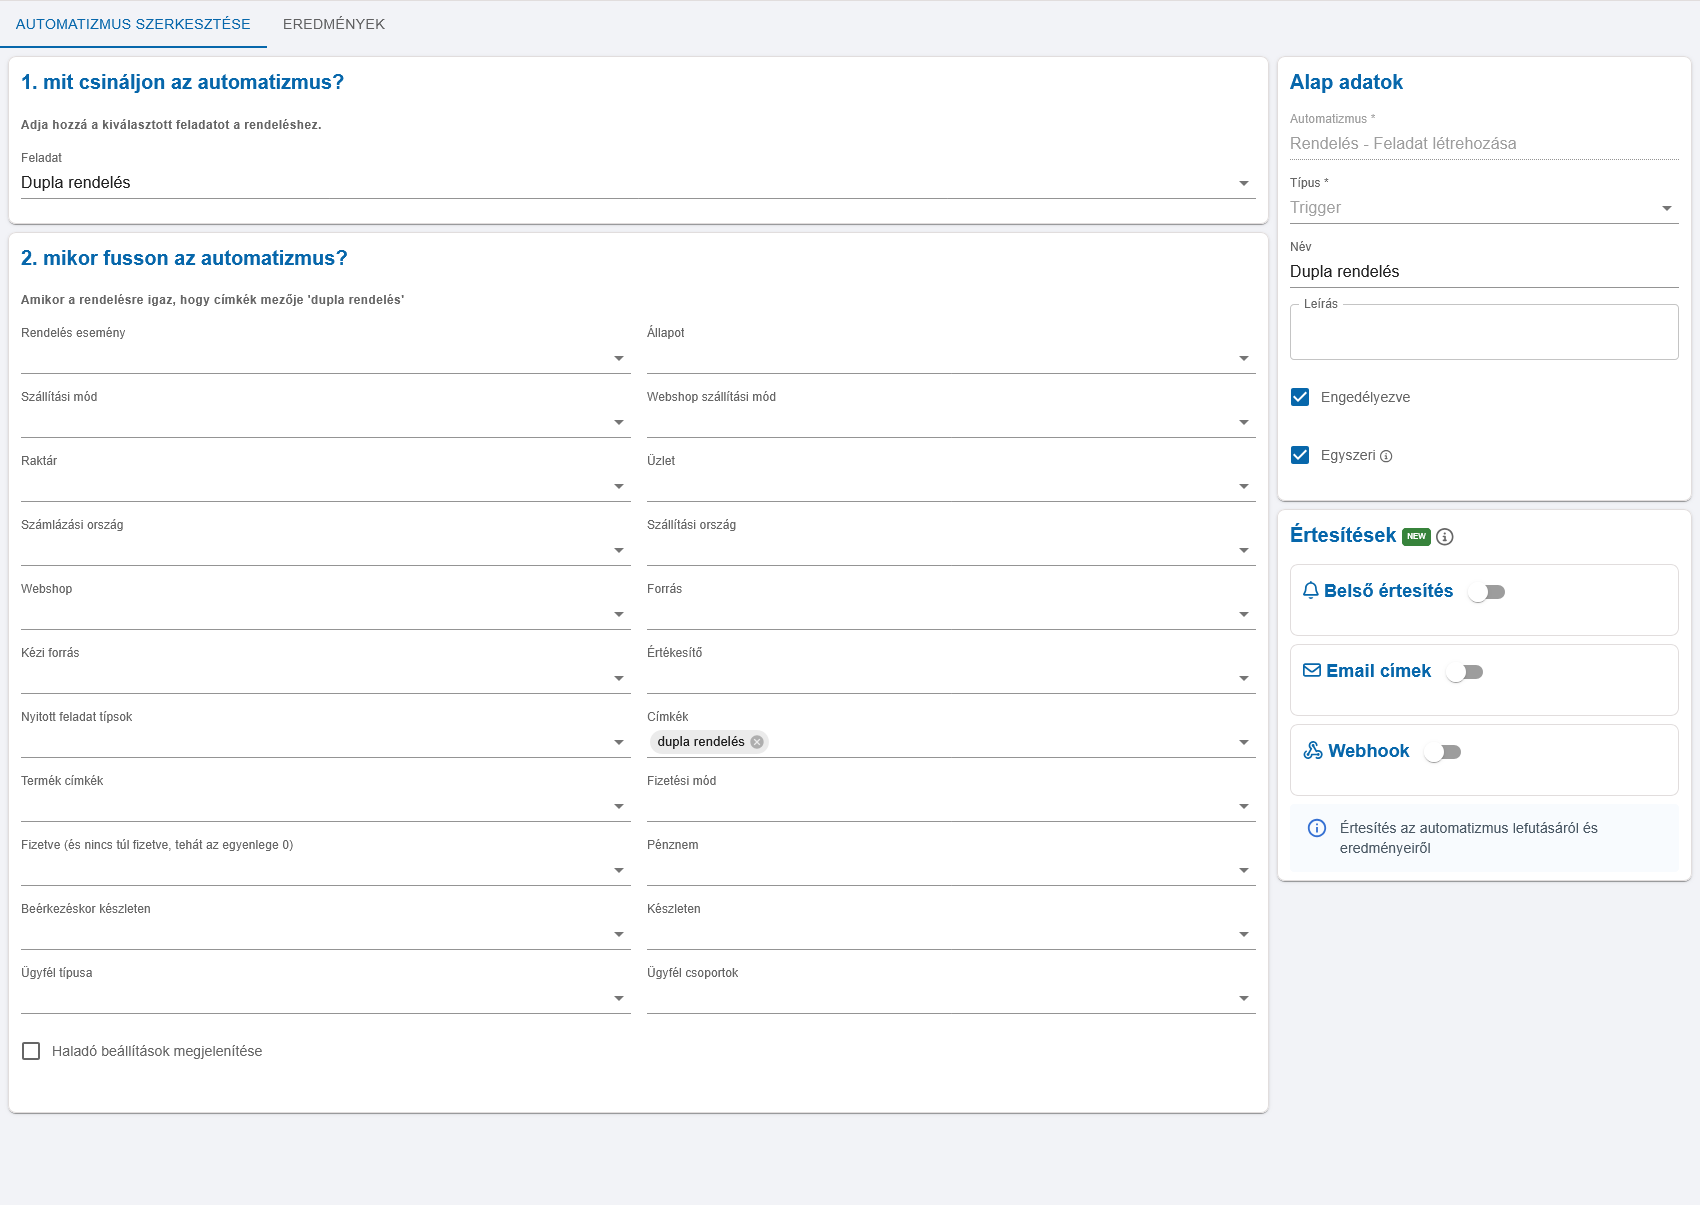Expand the Készleten dropdown
This screenshot has width=1700, height=1205.
point(951,934)
